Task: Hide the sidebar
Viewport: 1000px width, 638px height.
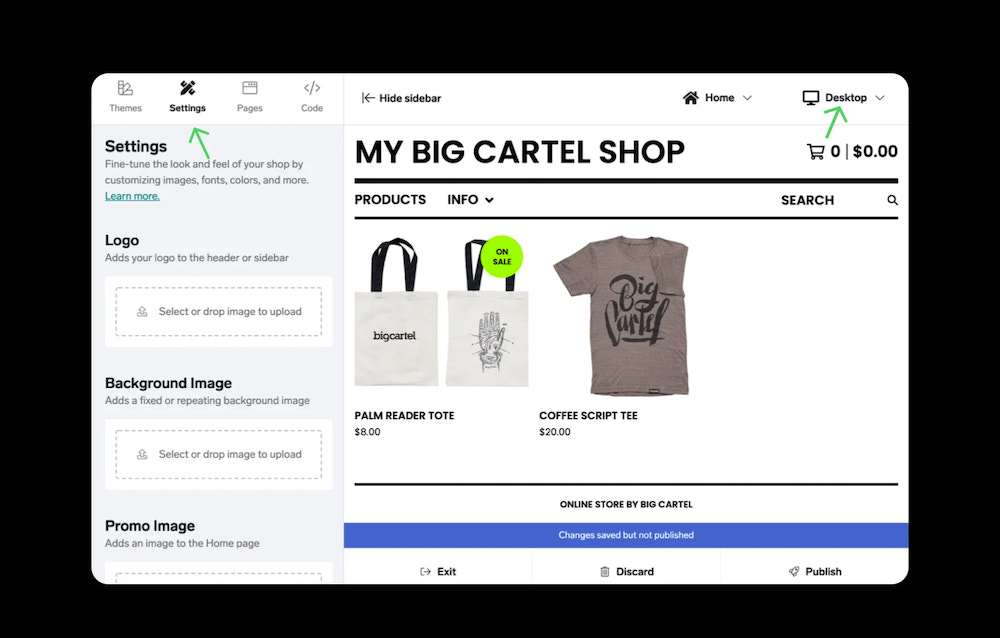Action: pyautogui.click(x=401, y=98)
